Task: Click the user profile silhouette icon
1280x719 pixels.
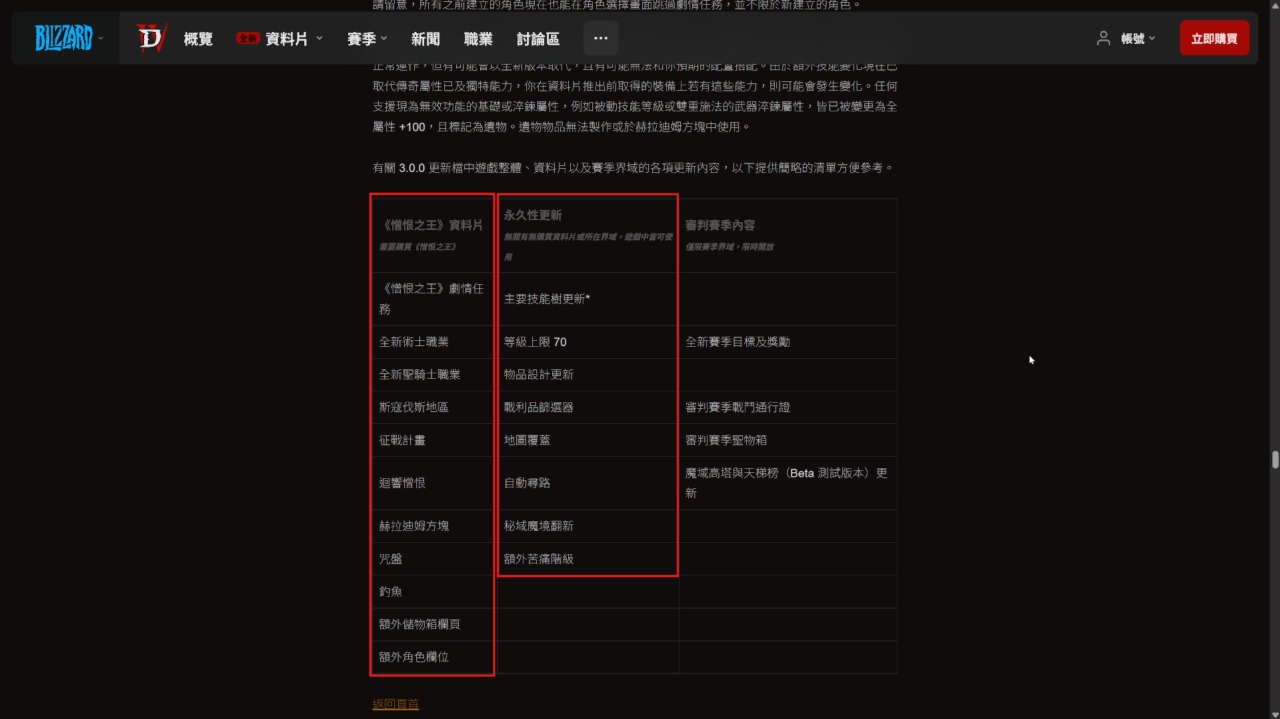Action: (x=1103, y=38)
